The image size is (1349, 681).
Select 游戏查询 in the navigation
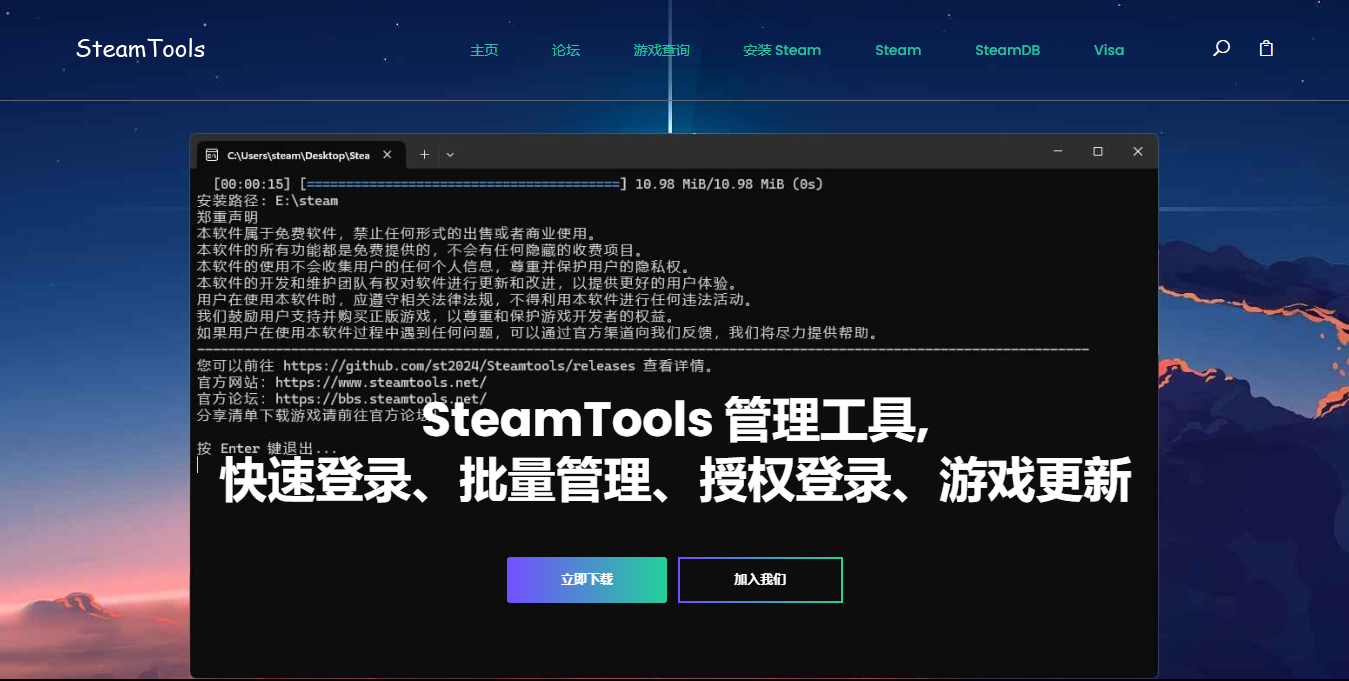click(661, 50)
